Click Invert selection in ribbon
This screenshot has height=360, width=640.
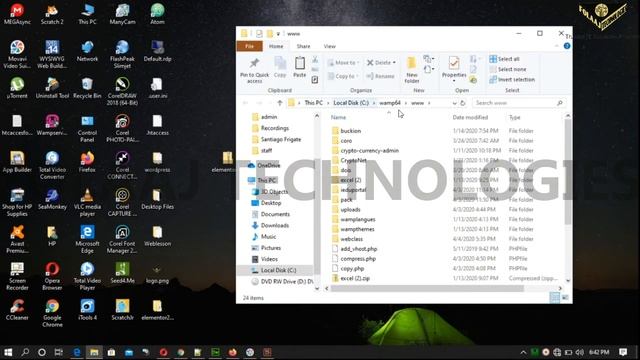point(512,80)
